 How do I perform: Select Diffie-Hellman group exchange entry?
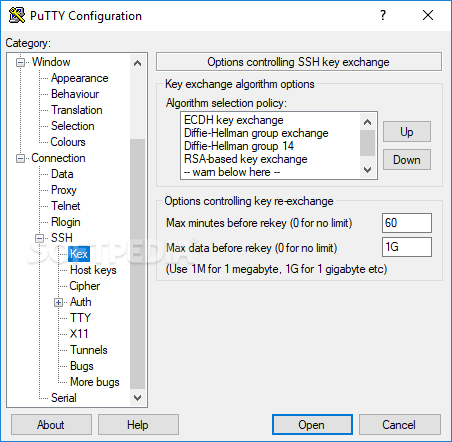click(256, 133)
